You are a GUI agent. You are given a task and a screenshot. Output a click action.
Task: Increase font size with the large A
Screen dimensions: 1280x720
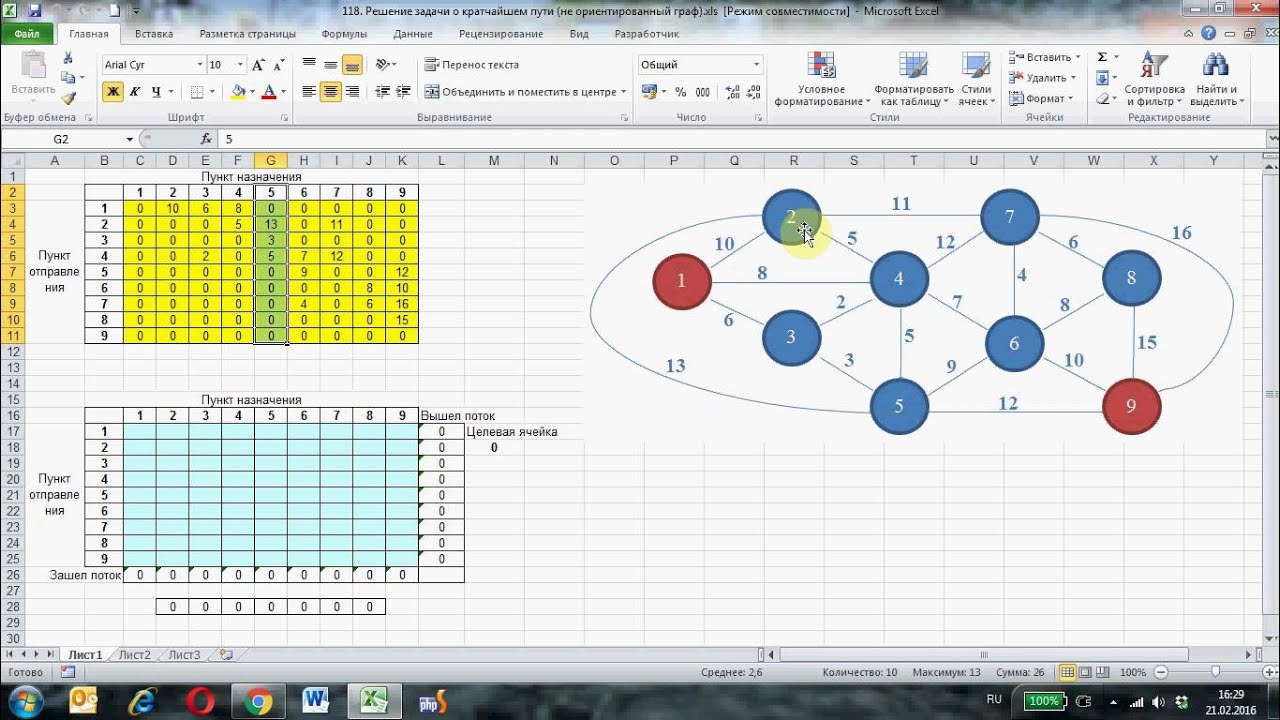(x=259, y=65)
